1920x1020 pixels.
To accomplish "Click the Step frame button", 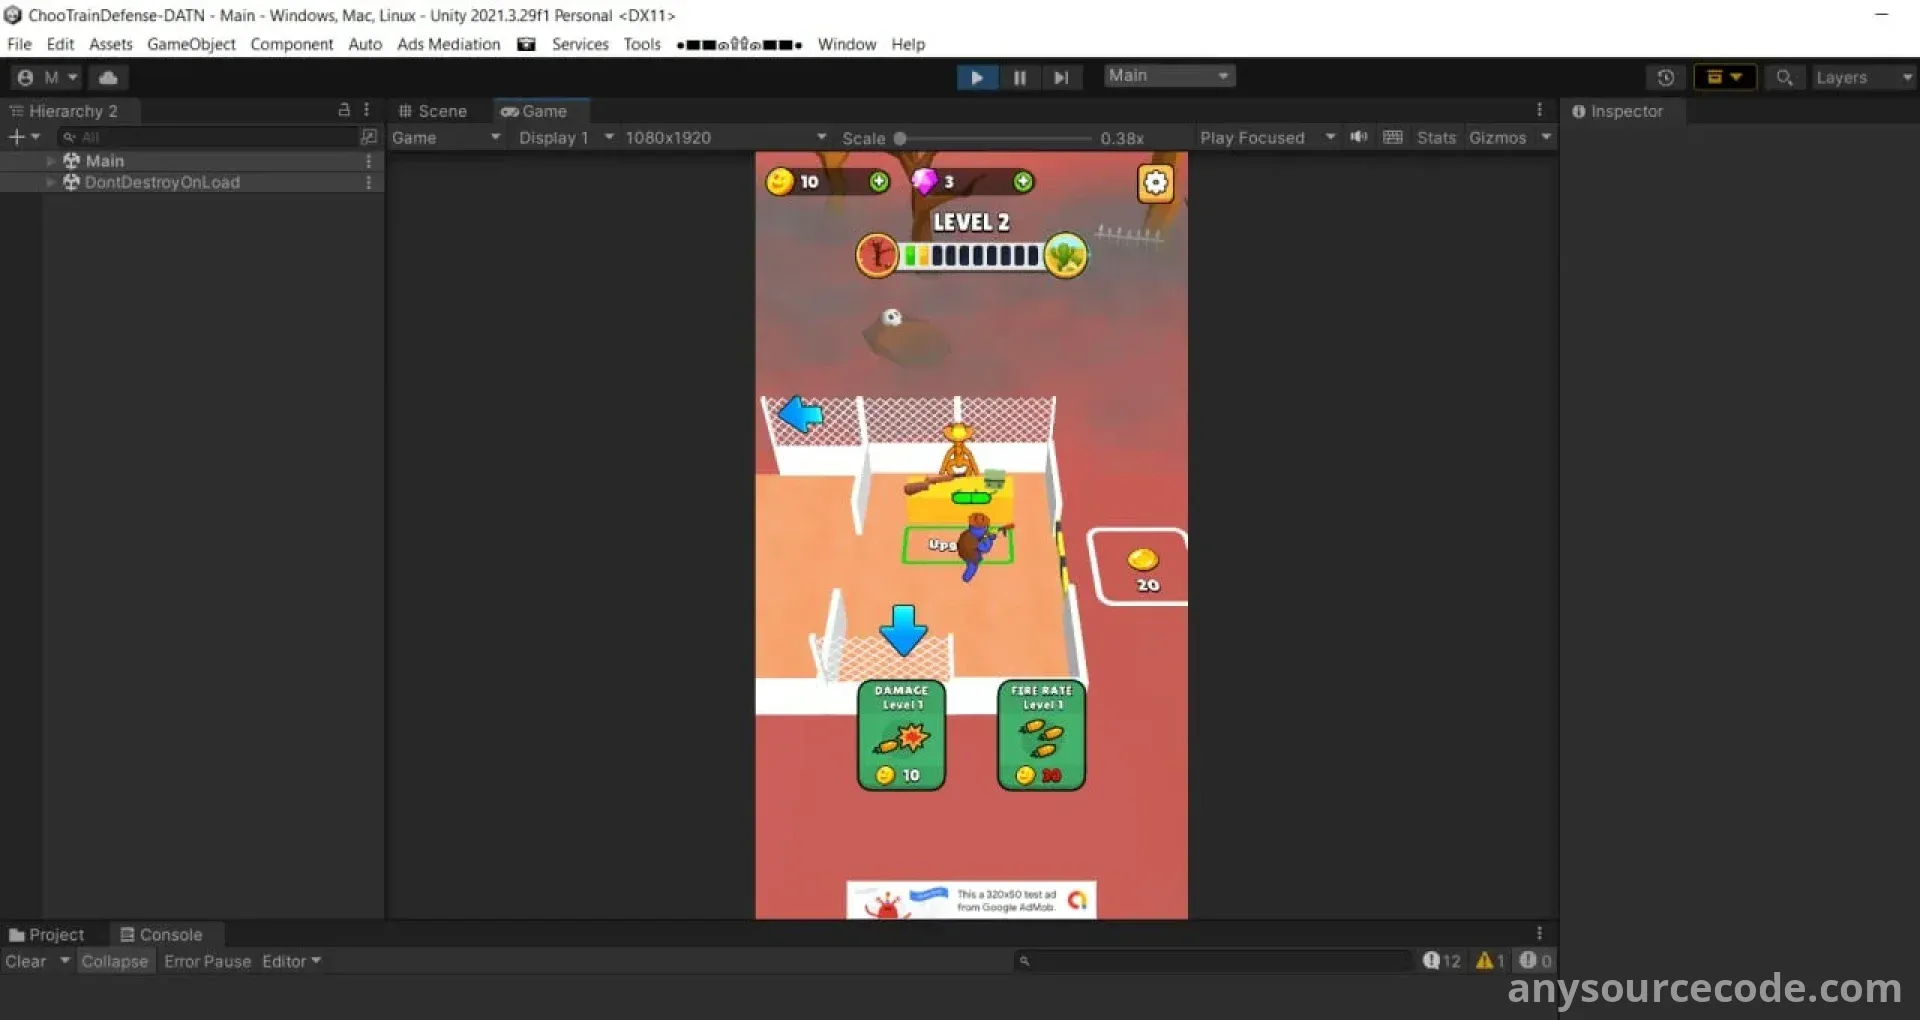I will [x=1061, y=78].
